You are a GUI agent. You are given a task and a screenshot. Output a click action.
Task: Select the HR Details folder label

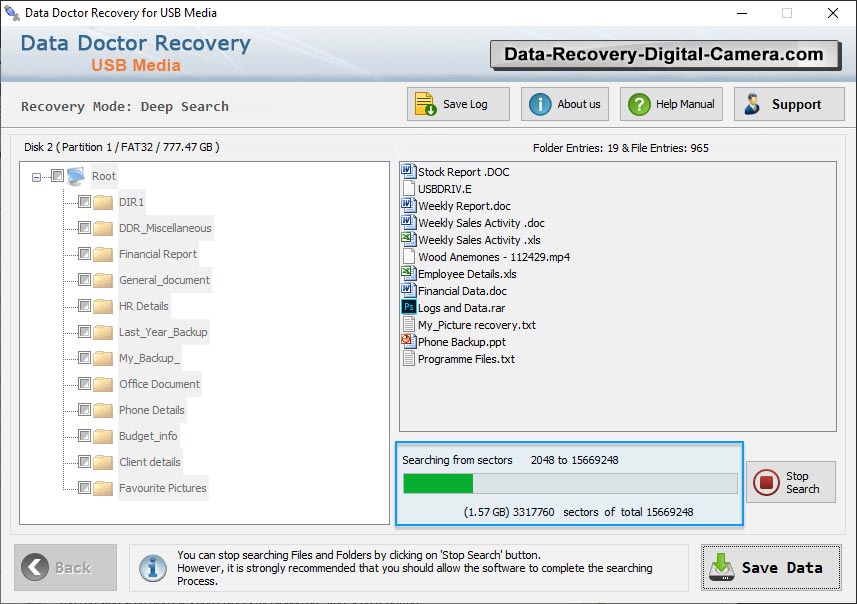144,306
